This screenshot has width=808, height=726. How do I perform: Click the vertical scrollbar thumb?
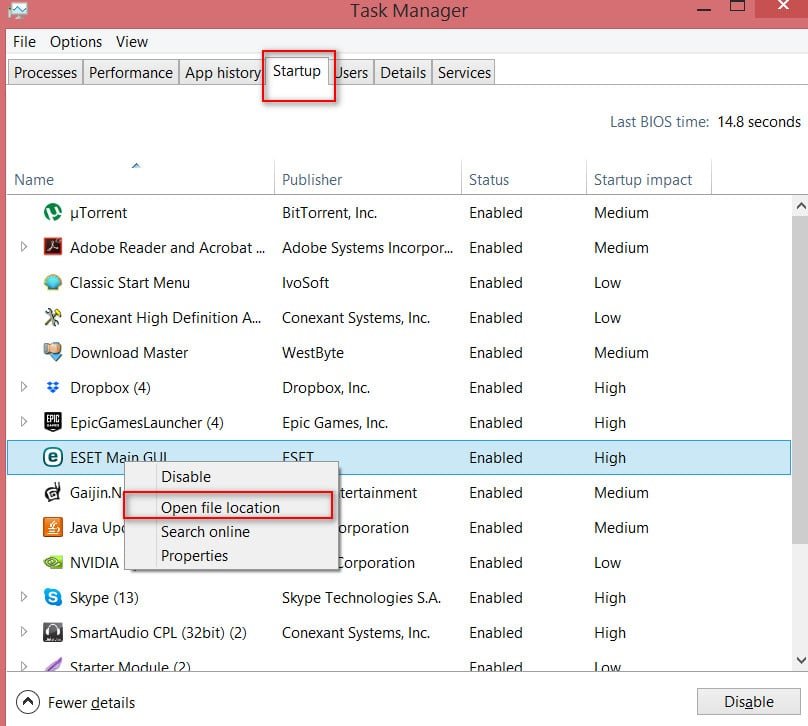click(800, 380)
